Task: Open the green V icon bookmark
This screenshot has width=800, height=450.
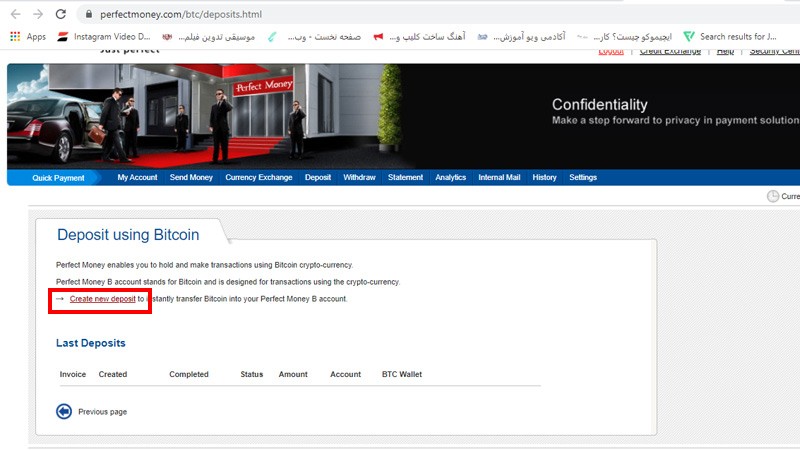Action: (x=689, y=37)
